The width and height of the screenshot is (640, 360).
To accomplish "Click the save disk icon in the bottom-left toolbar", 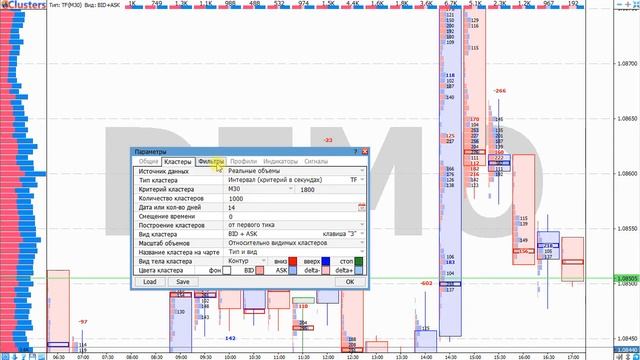I will tap(33, 357).
